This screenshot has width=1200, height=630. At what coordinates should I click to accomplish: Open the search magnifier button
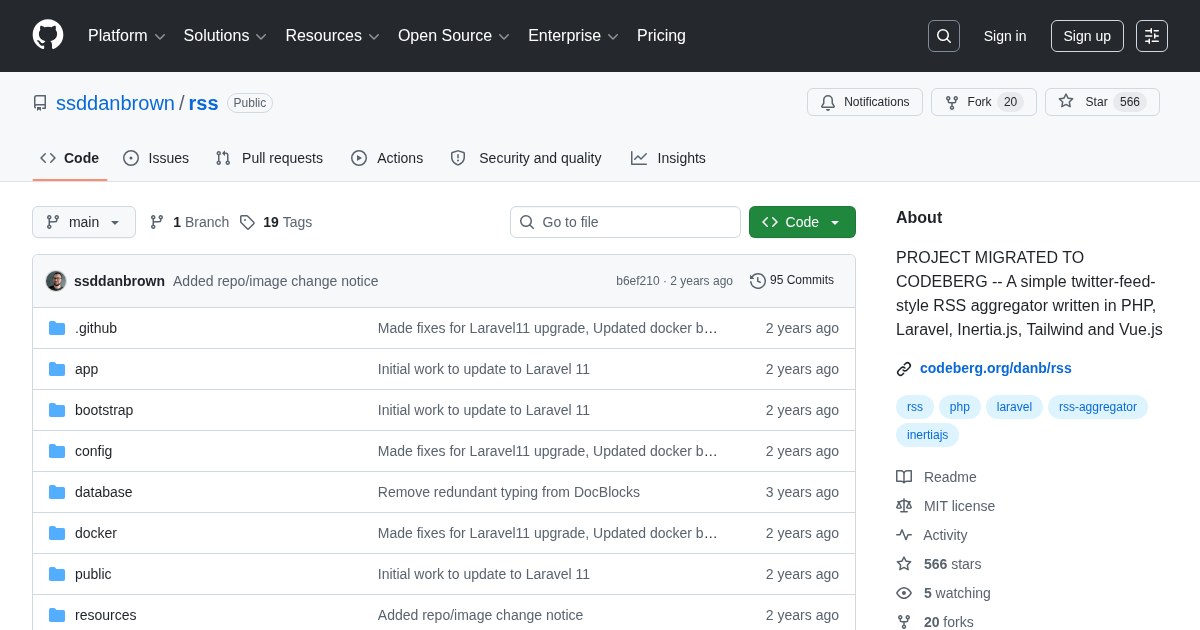click(944, 36)
